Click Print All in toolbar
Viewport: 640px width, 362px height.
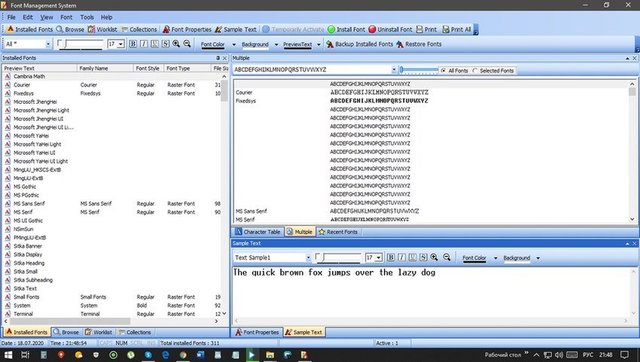pyautogui.click(x=456, y=29)
